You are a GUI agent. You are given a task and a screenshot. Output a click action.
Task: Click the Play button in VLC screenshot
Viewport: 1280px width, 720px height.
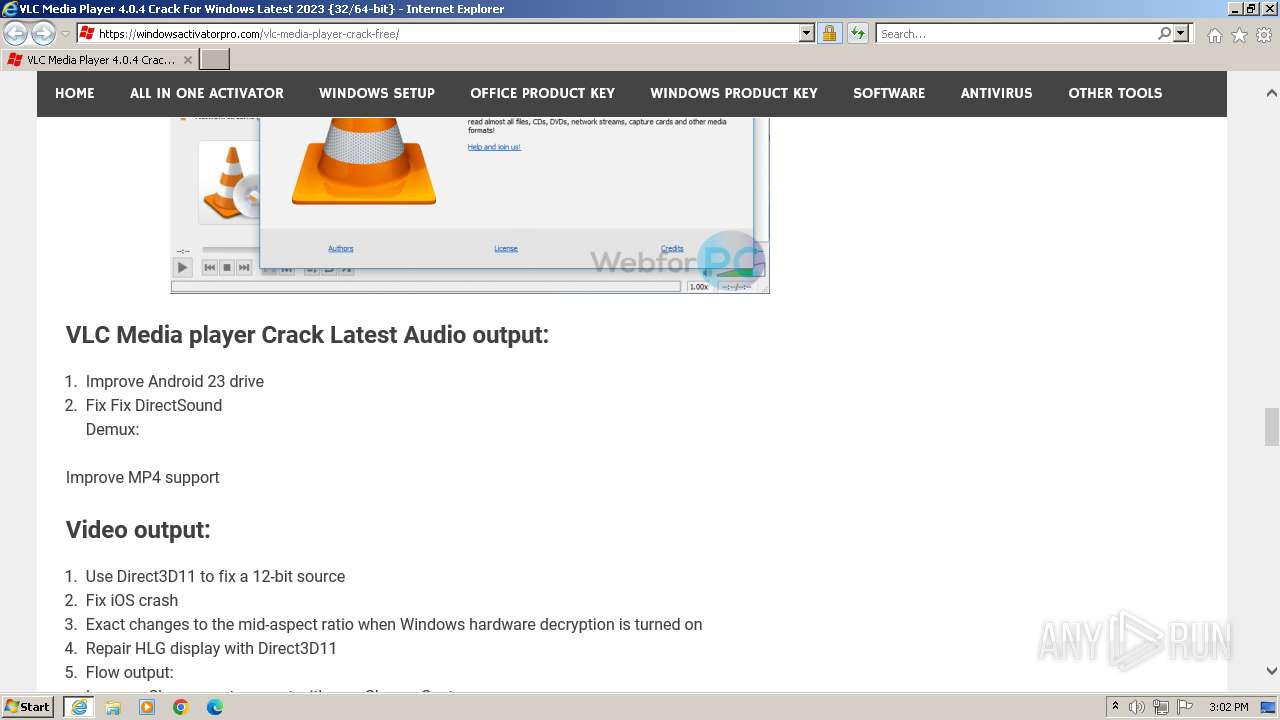(182, 267)
